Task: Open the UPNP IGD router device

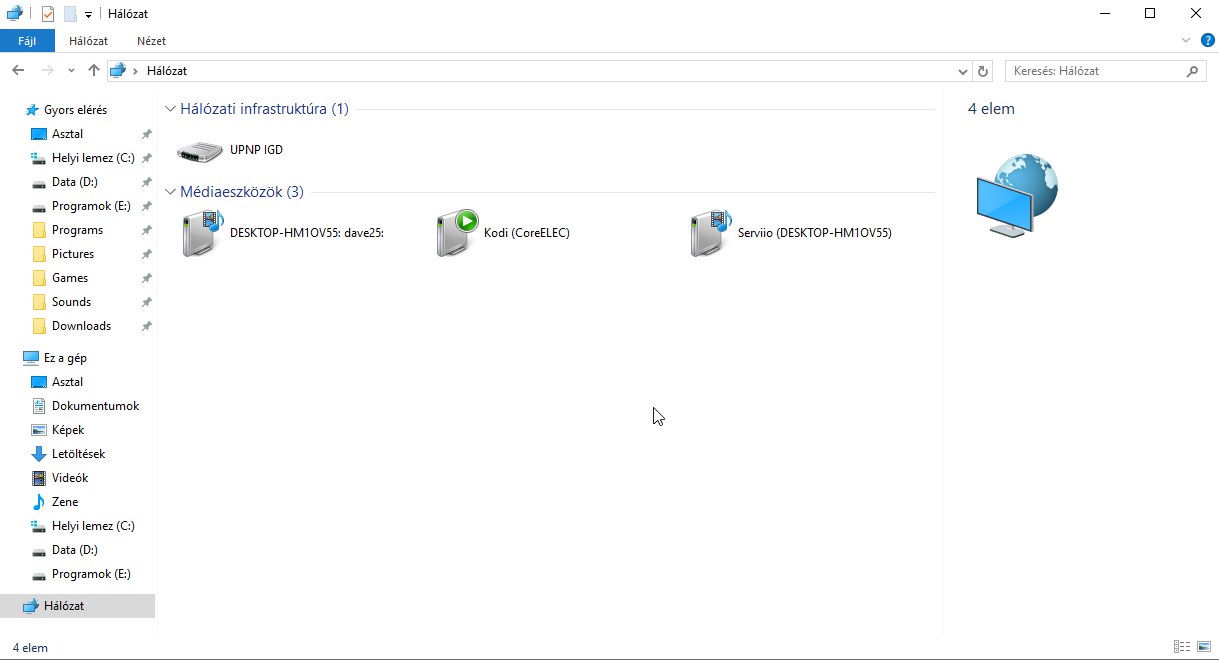Action: click(230, 150)
